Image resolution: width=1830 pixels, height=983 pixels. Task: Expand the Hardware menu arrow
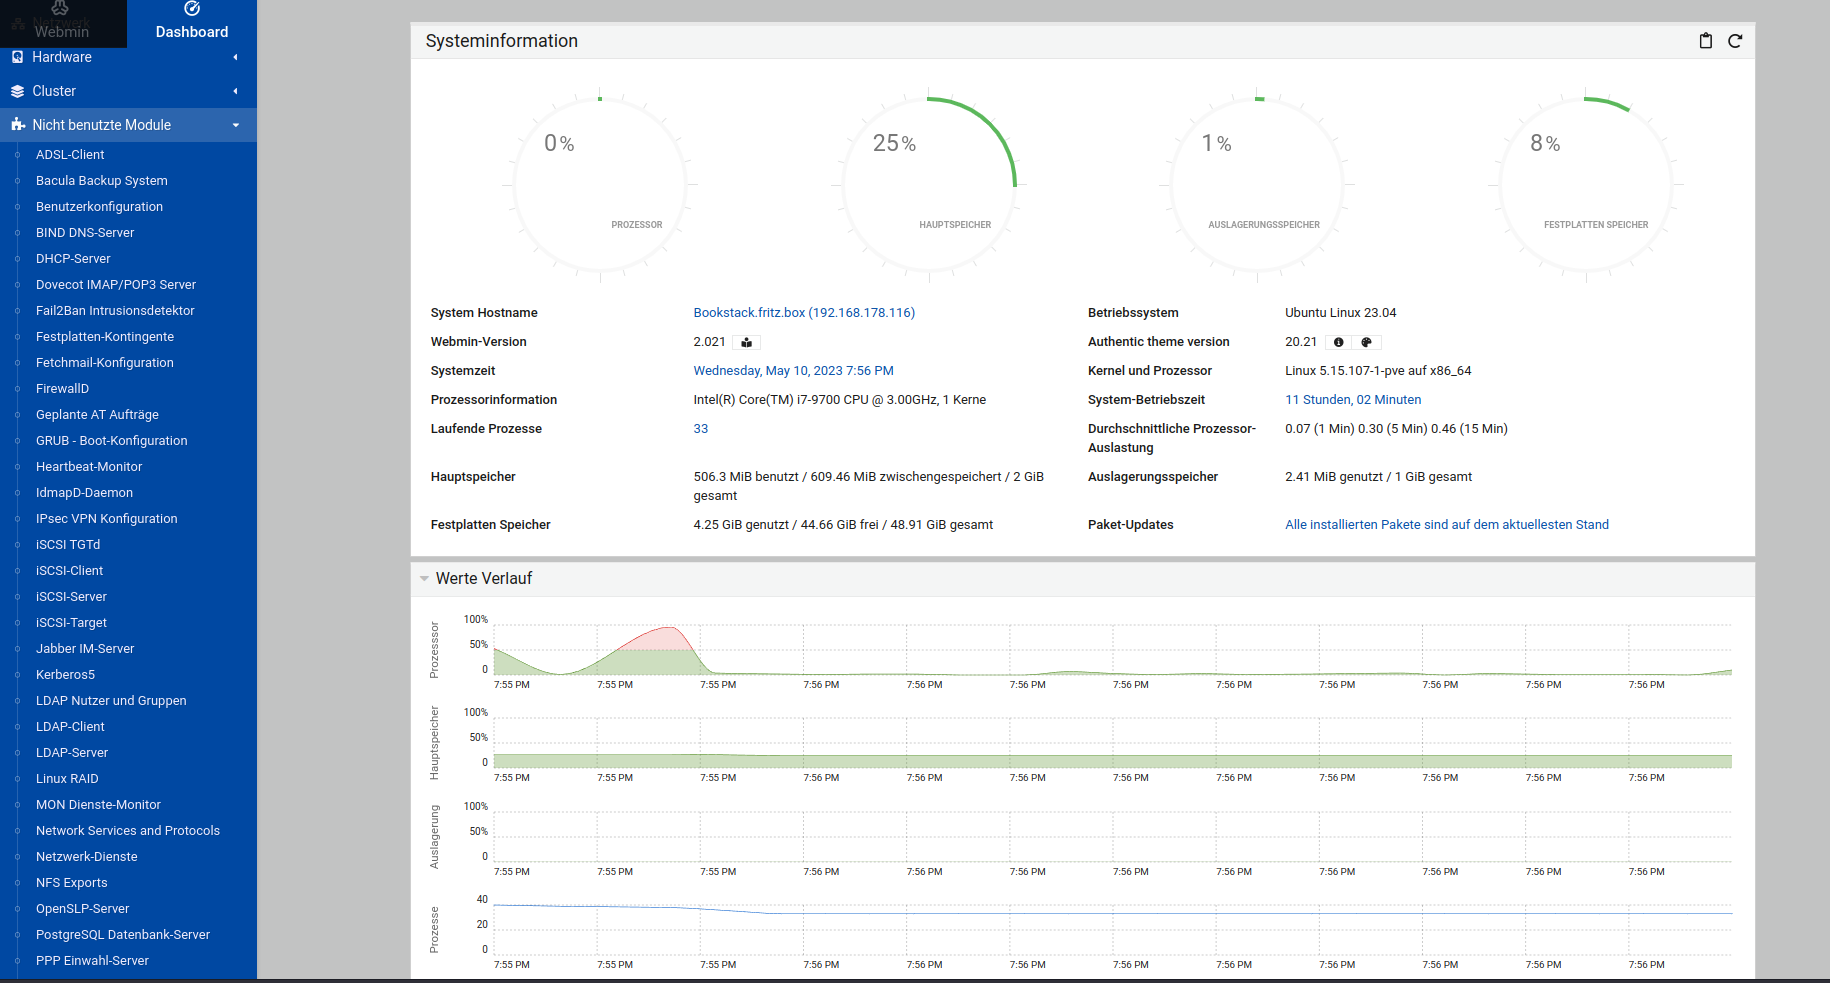(x=236, y=57)
